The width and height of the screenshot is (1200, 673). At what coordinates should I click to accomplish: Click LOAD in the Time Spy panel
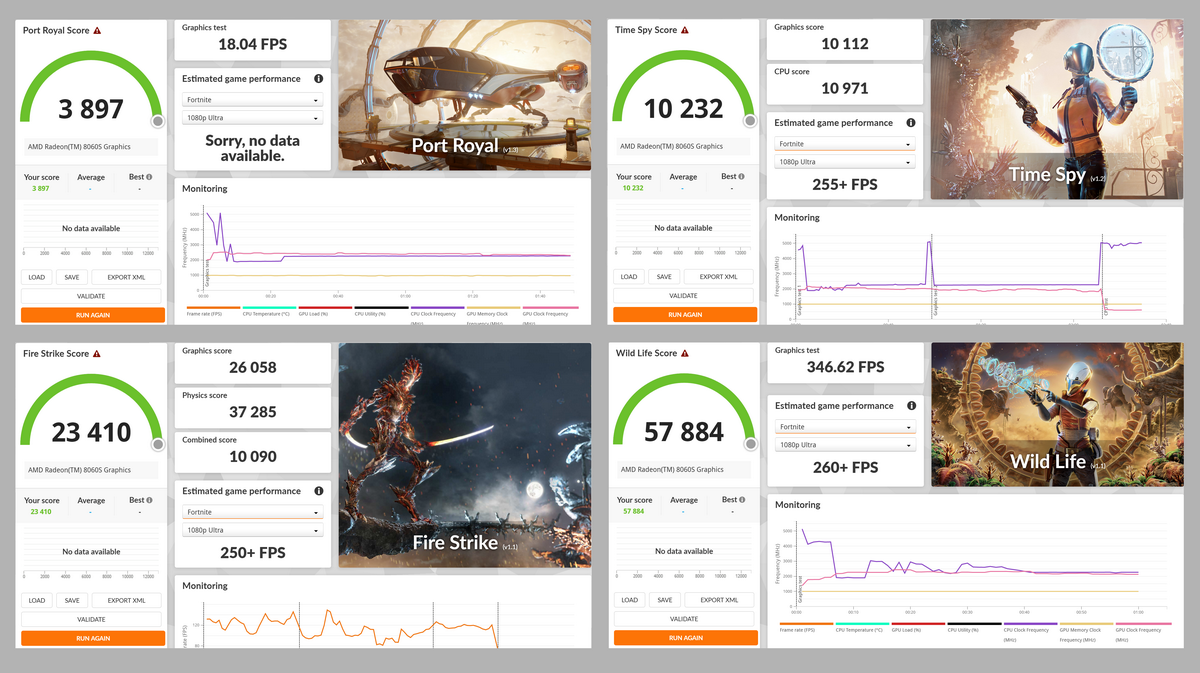(628, 277)
